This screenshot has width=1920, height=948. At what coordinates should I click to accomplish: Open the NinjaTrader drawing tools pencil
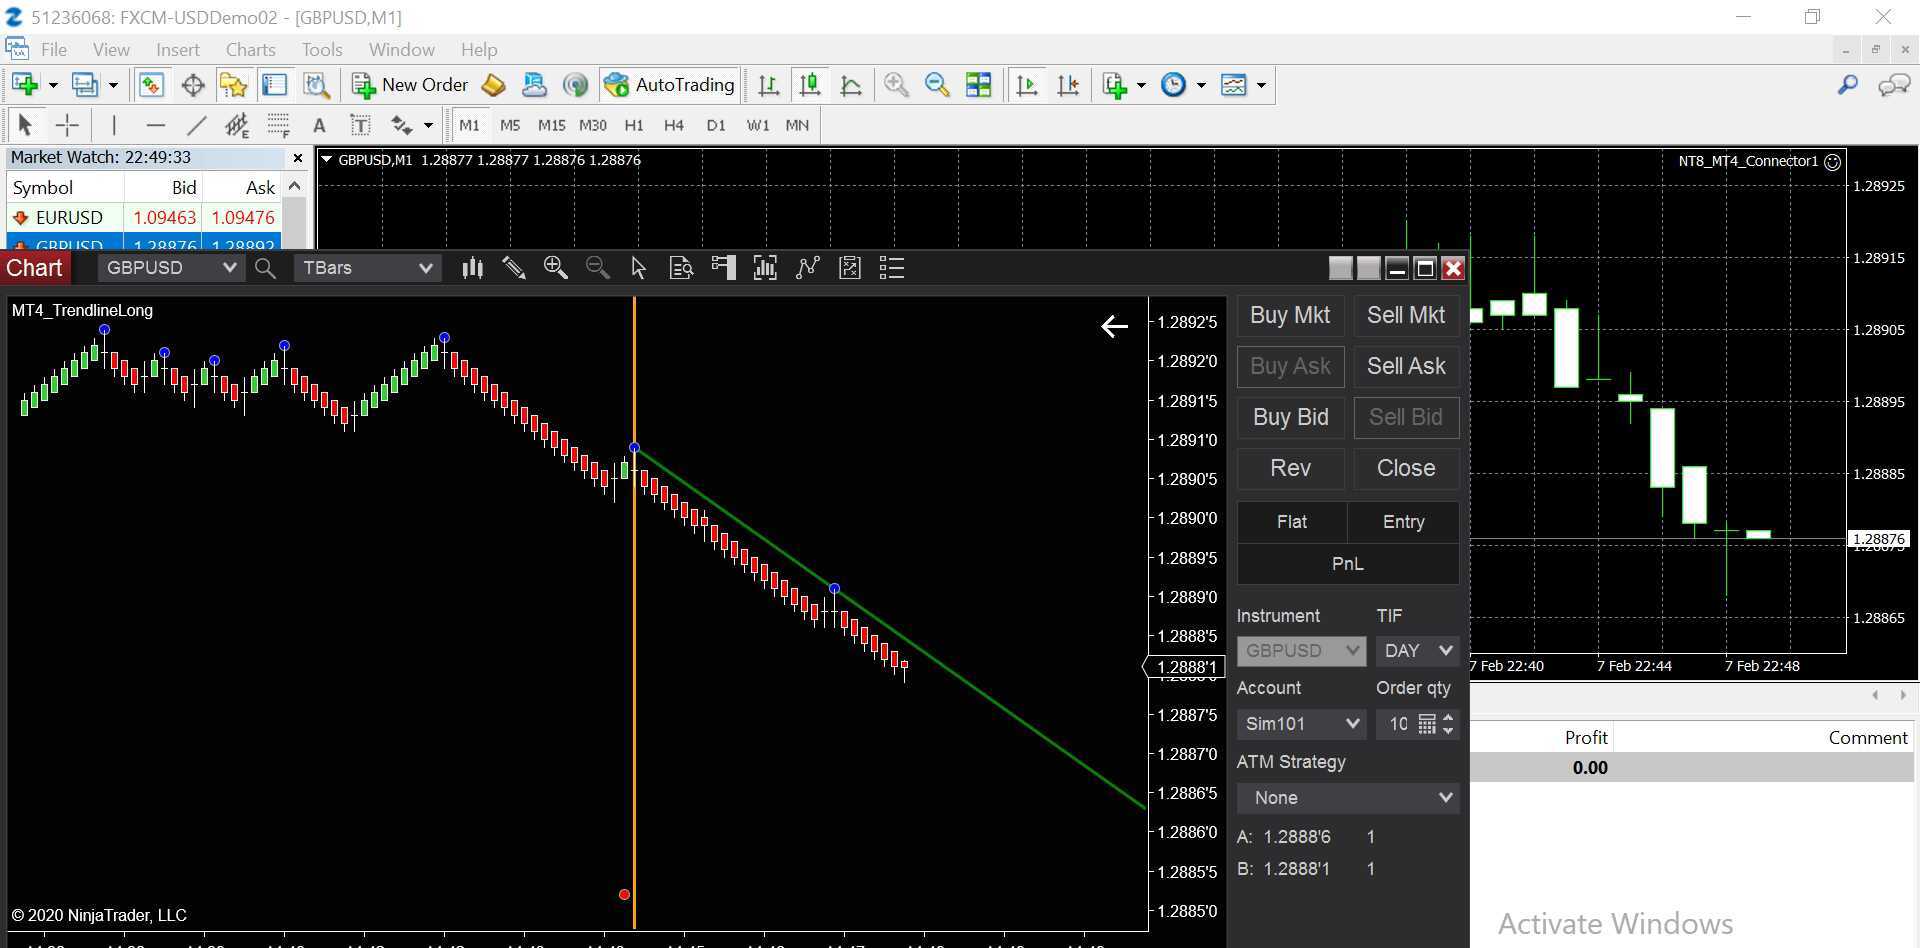tap(514, 268)
